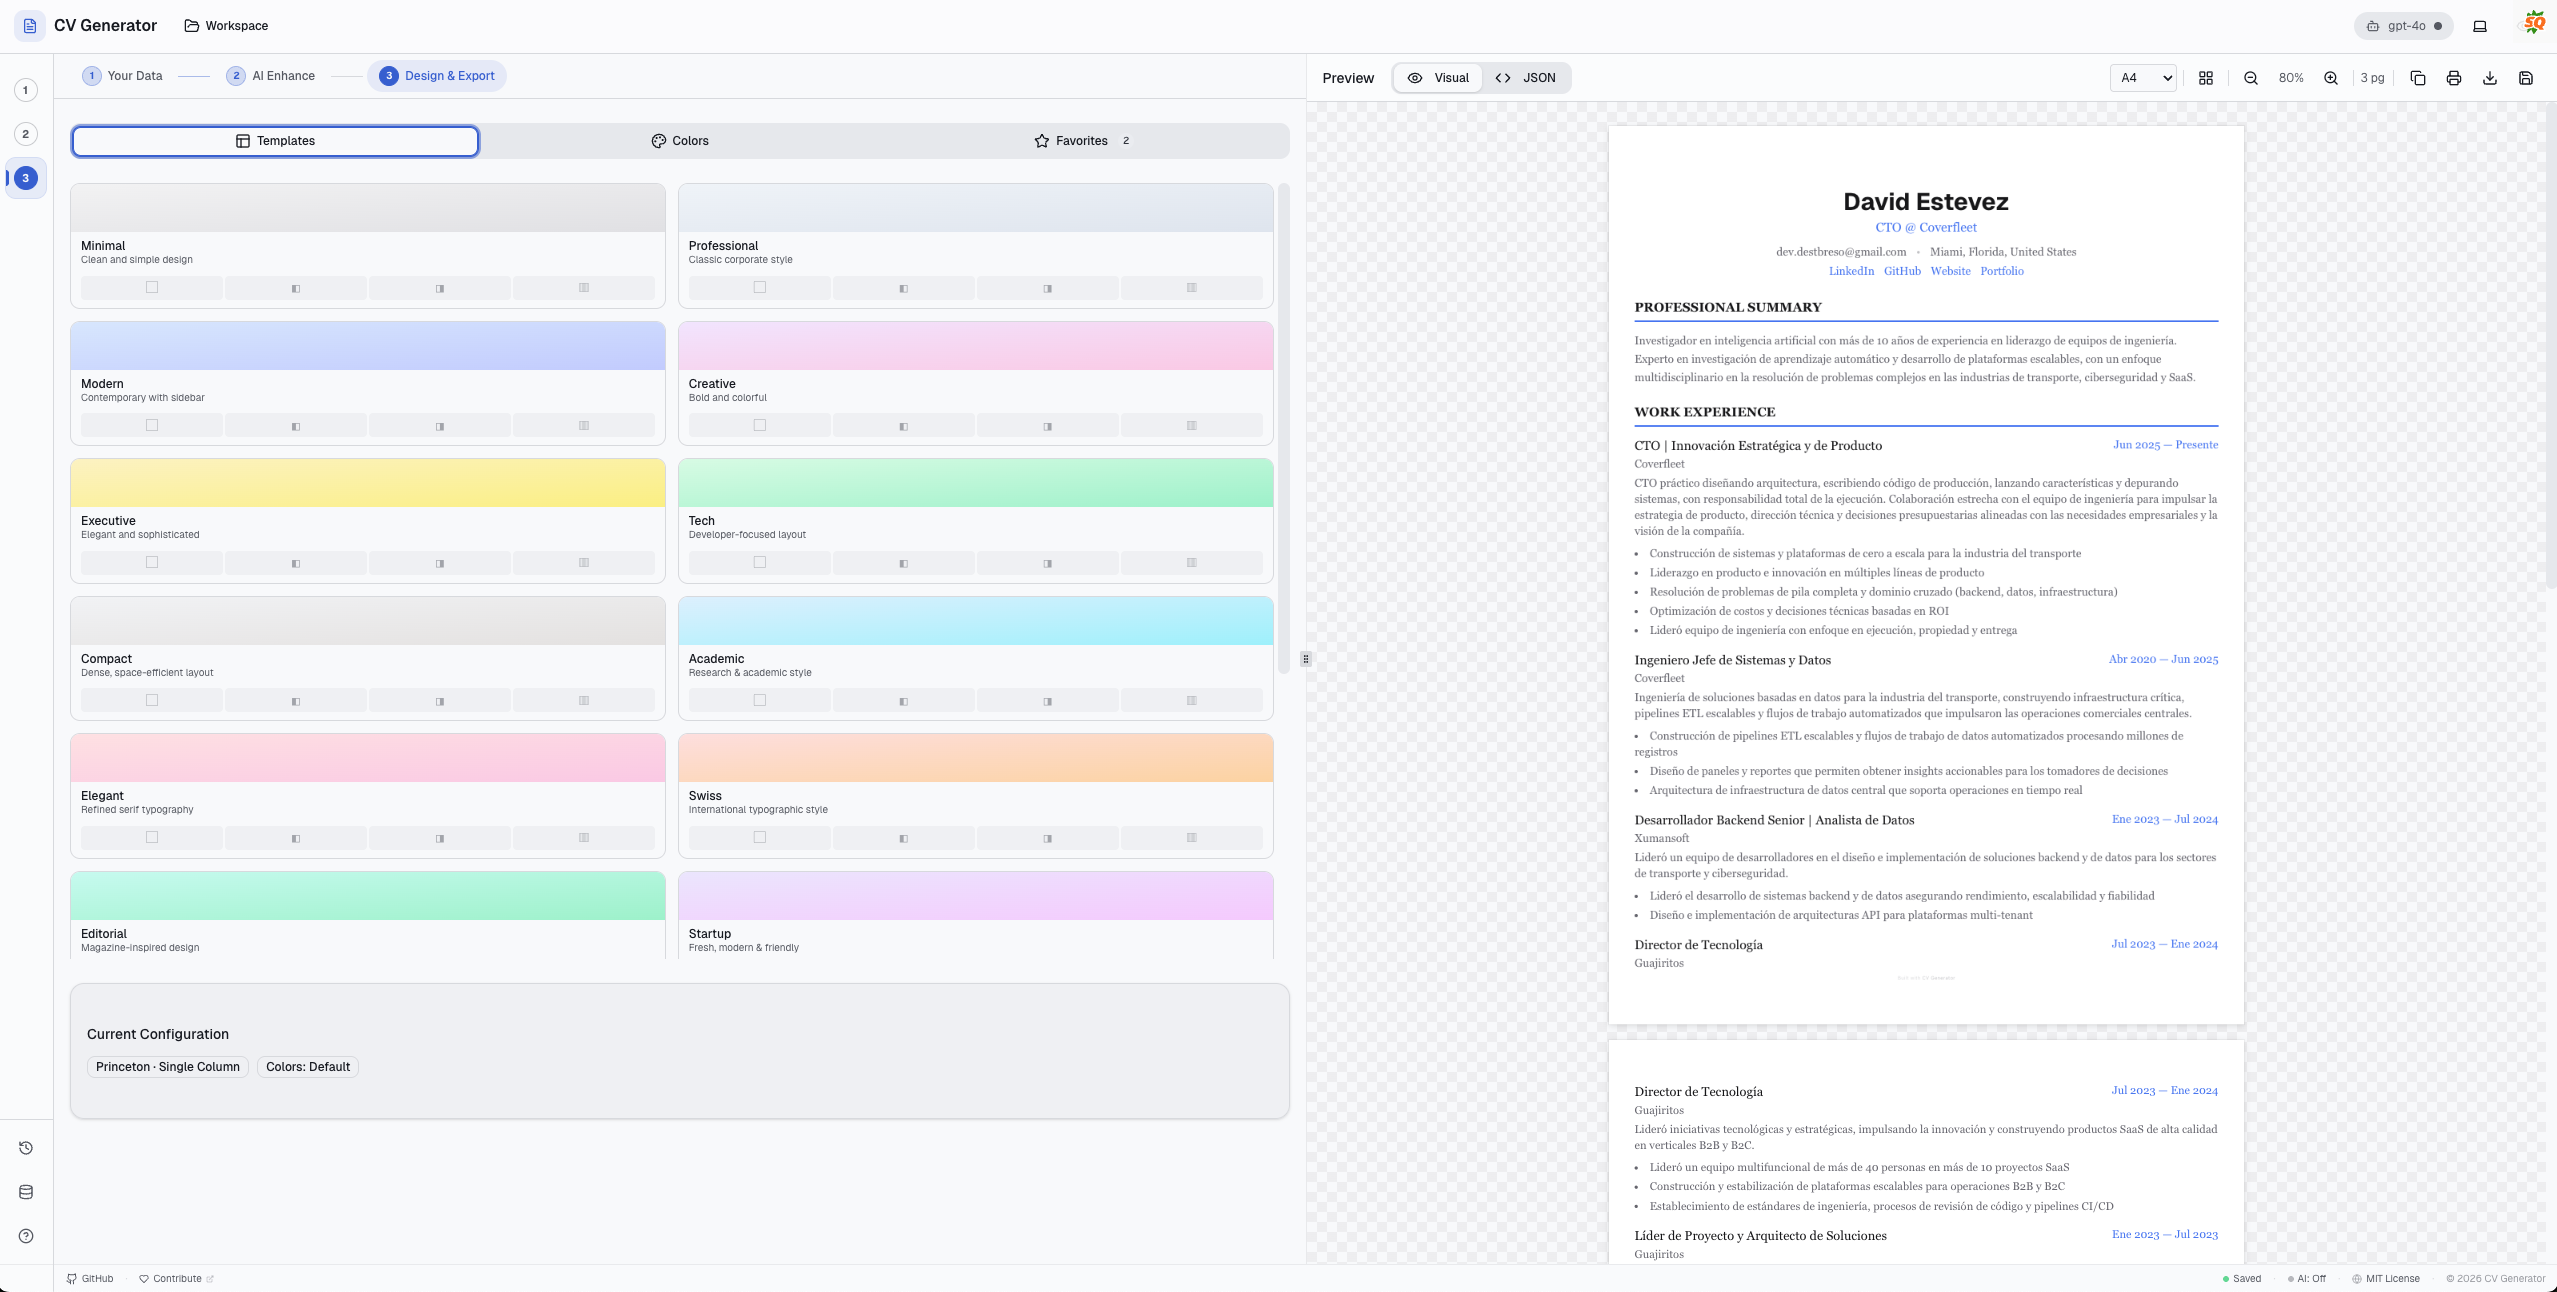The width and height of the screenshot is (2557, 1292).
Task: Download the CV document
Action: tap(2489, 78)
